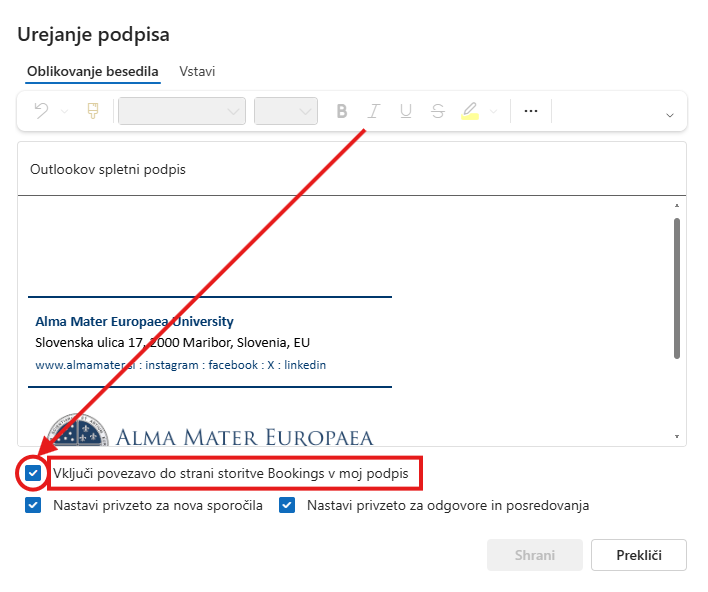Image resolution: width=708 pixels, height=592 pixels.
Task: Click the signature name field Outlookov spletni podpis
Action: point(352,169)
